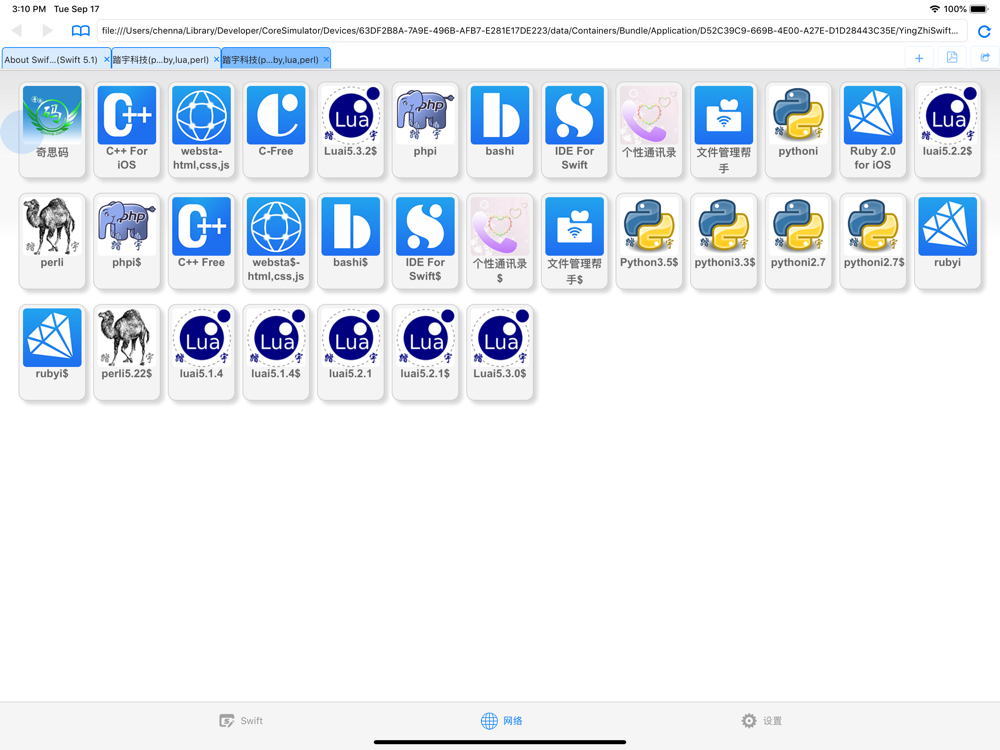The width and height of the screenshot is (1000, 750).
Task: Close the active third 踏宇科技 tab
Action: pos(326,59)
